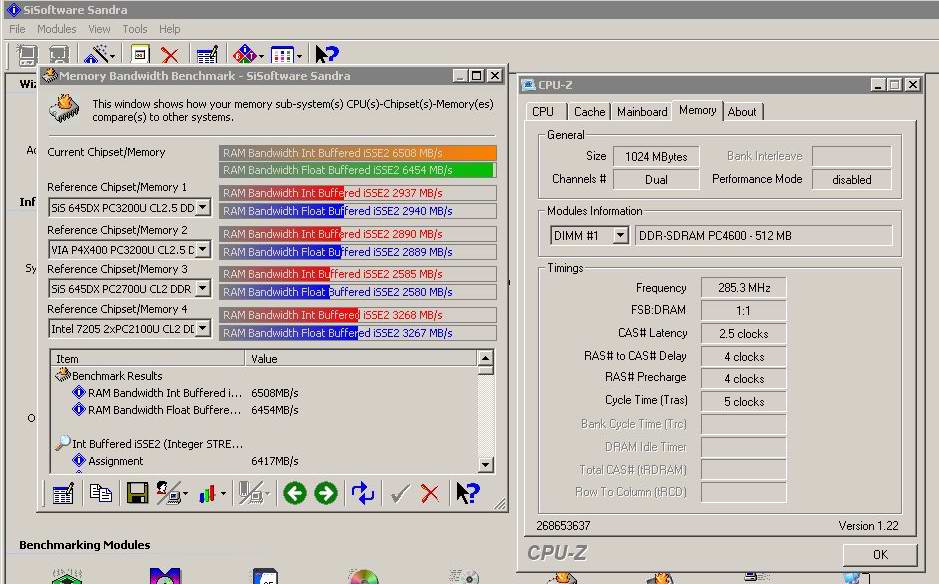Click the gray checkmark OK icon in the benchmark toolbar
The width and height of the screenshot is (939, 584).
(399, 494)
